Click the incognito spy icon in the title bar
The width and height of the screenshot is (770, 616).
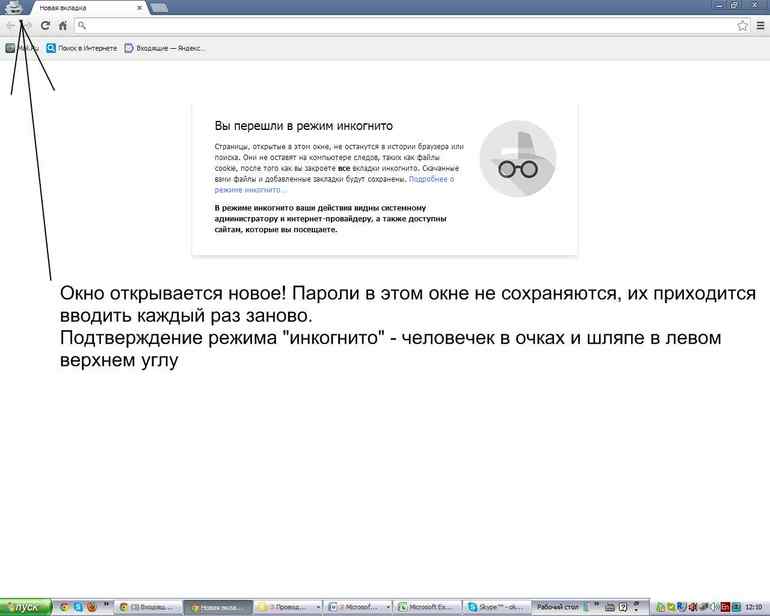coord(15,7)
